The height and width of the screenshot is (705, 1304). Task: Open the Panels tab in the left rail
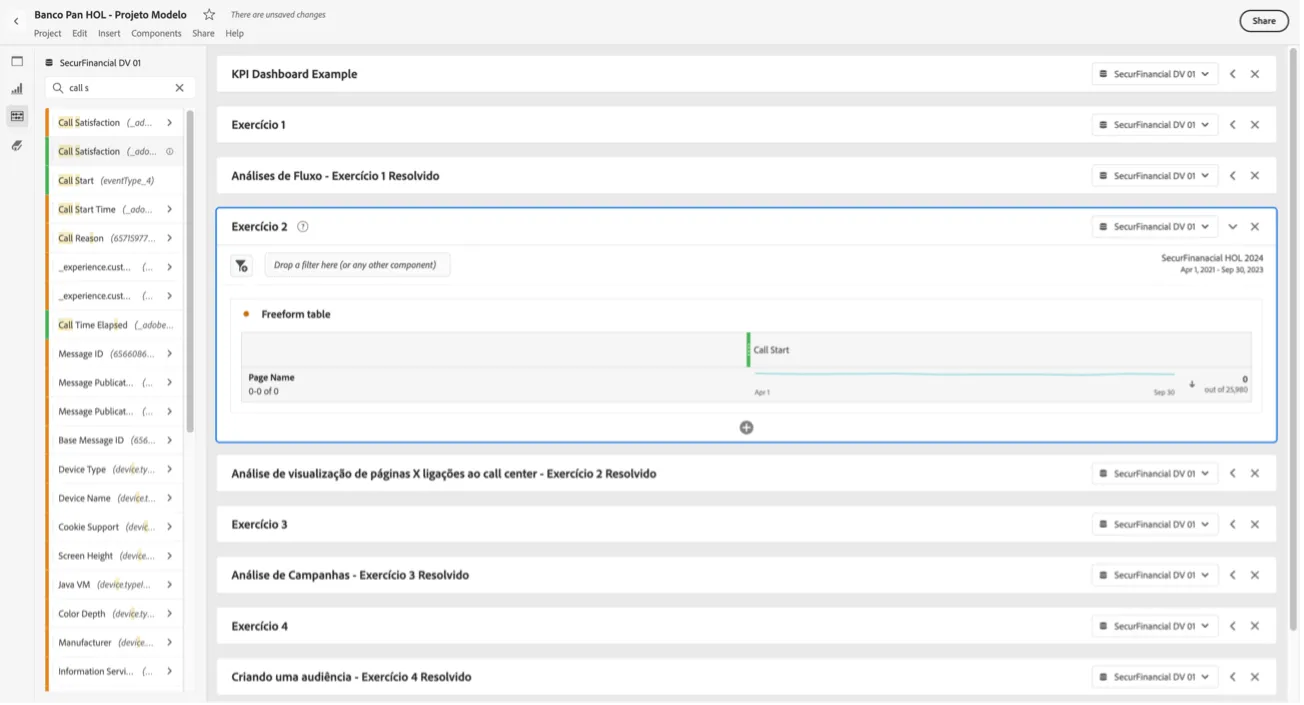17,61
